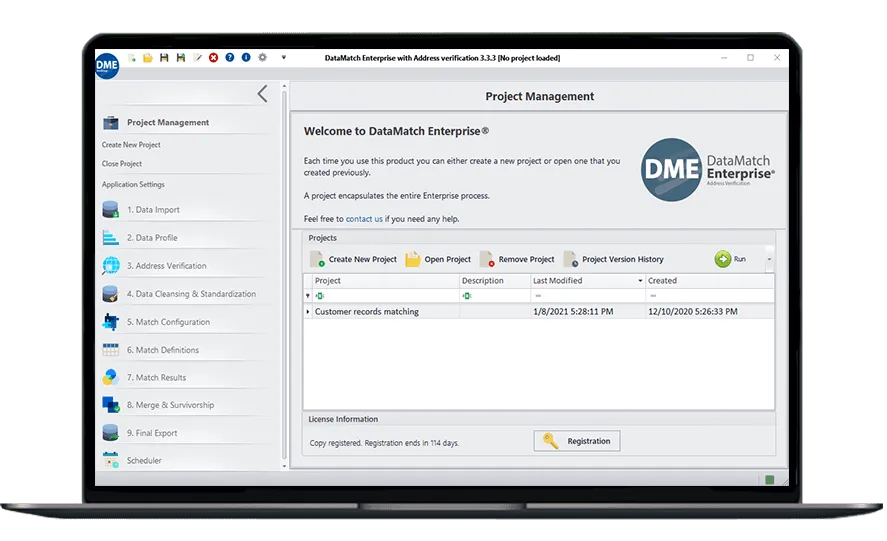
Task: Click the green Run button
Action: click(730, 259)
